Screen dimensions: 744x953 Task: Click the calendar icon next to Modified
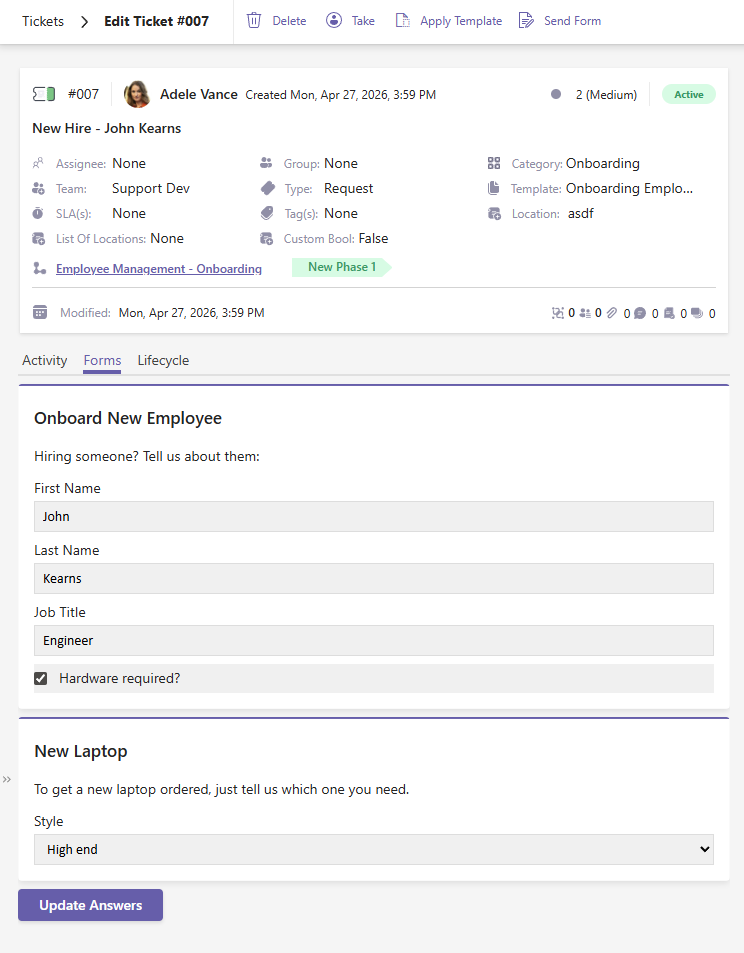coord(40,312)
